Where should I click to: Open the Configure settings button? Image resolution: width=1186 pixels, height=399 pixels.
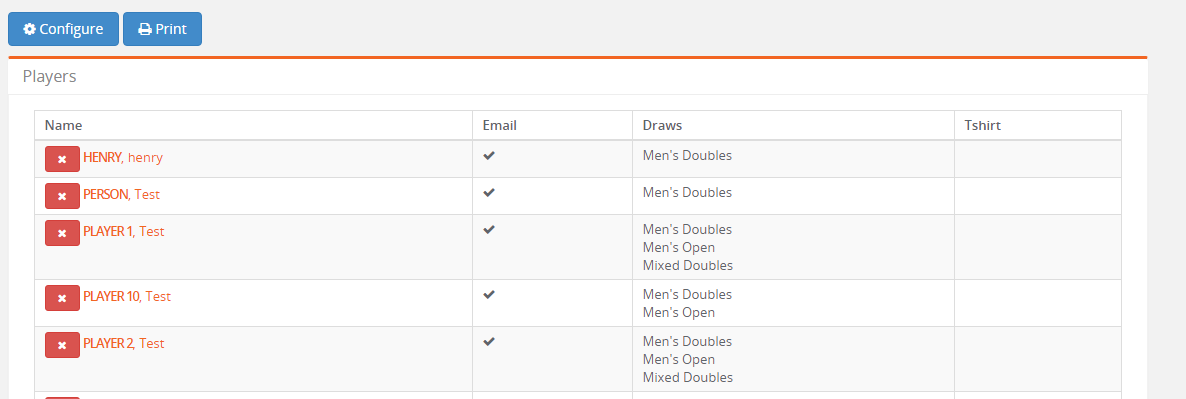[64, 29]
